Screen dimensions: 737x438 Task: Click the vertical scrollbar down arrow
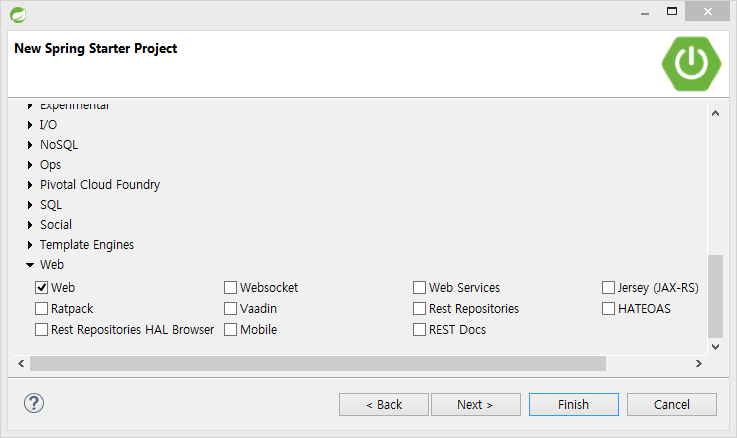coord(715,347)
